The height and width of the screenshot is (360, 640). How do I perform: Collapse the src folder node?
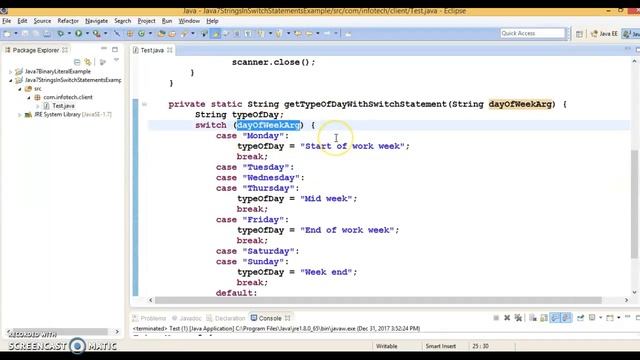click(x=20, y=89)
